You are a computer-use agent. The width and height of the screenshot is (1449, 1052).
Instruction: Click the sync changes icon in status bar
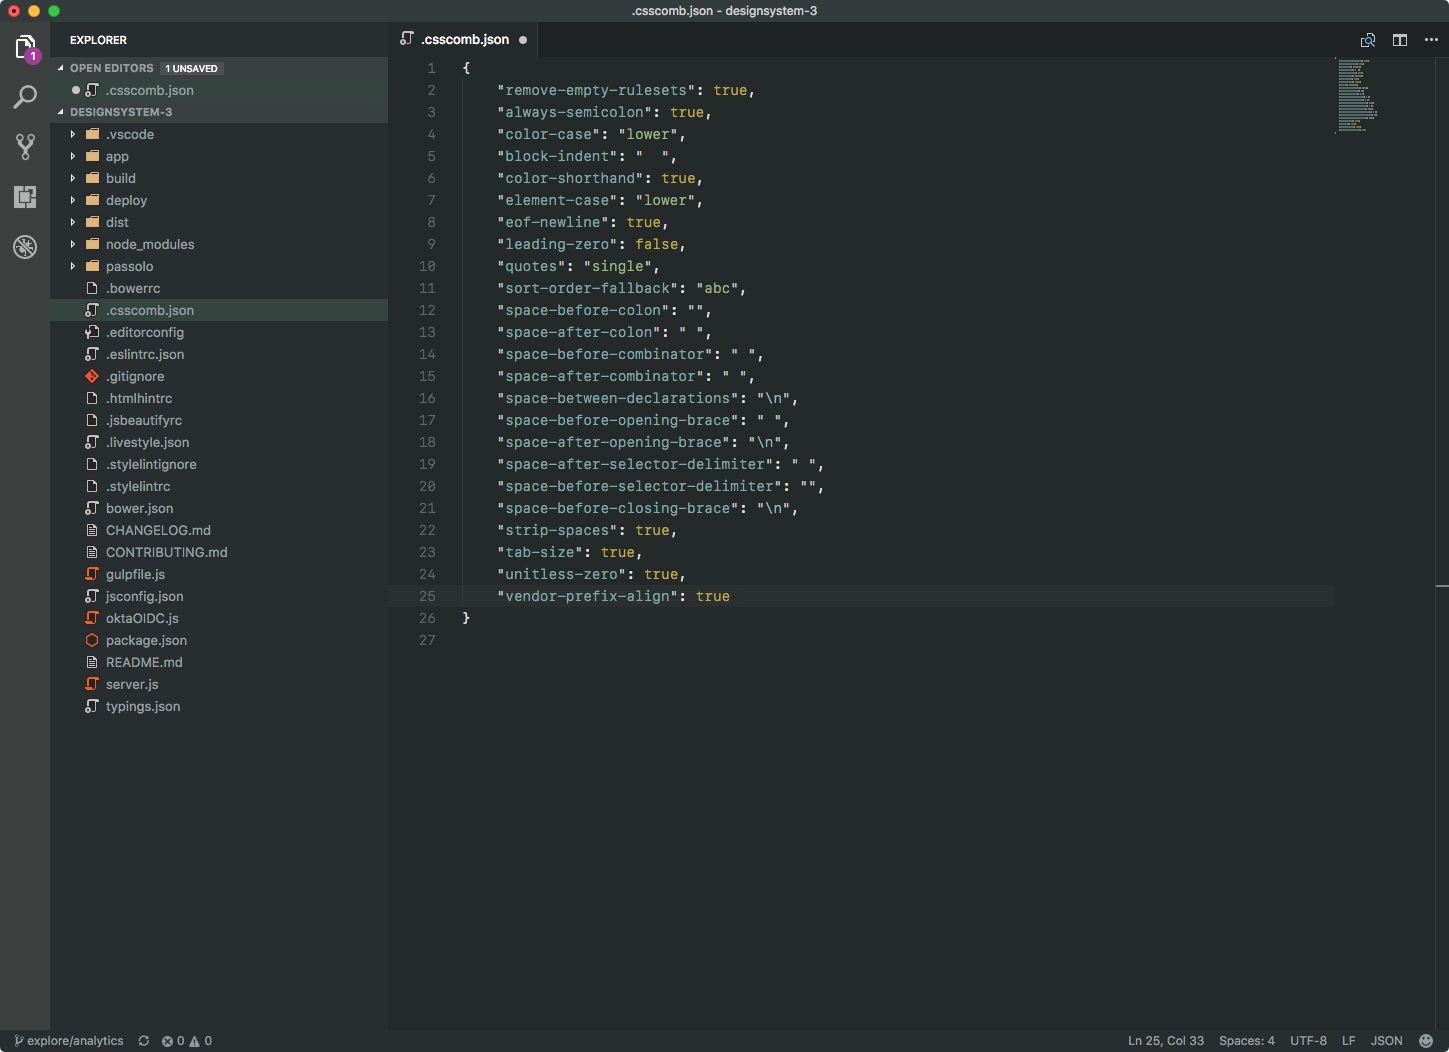pyautogui.click(x=144, y=1041)
